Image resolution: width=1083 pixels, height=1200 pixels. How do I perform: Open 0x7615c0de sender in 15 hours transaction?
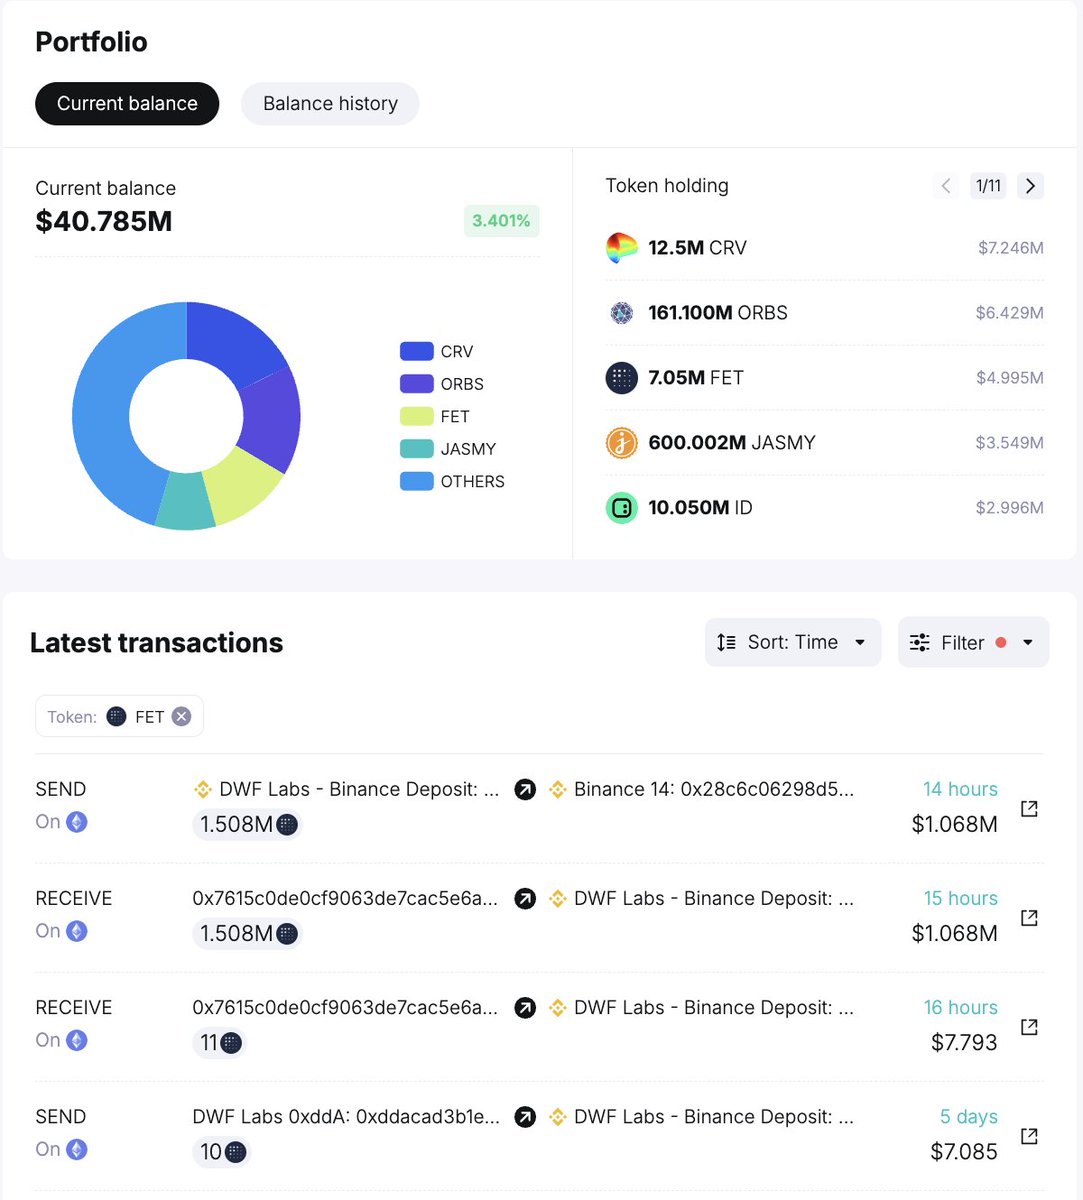coord(345,899)
